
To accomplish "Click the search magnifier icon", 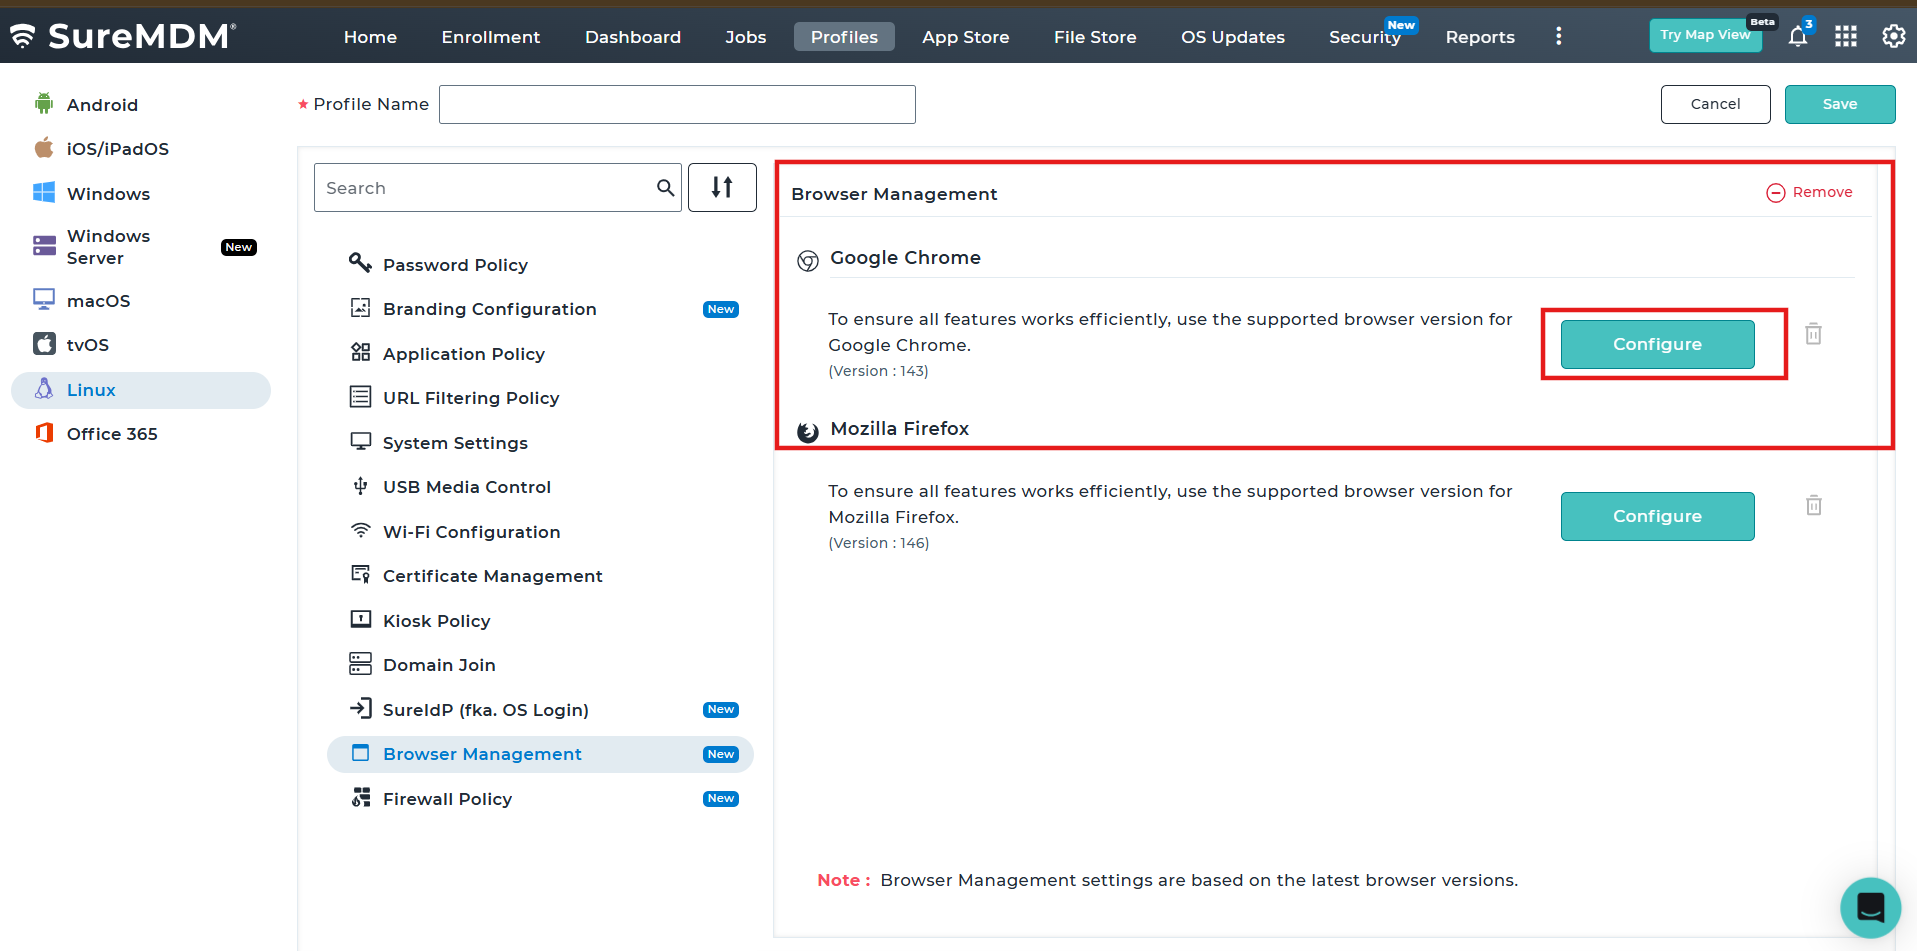I will 665,188.
